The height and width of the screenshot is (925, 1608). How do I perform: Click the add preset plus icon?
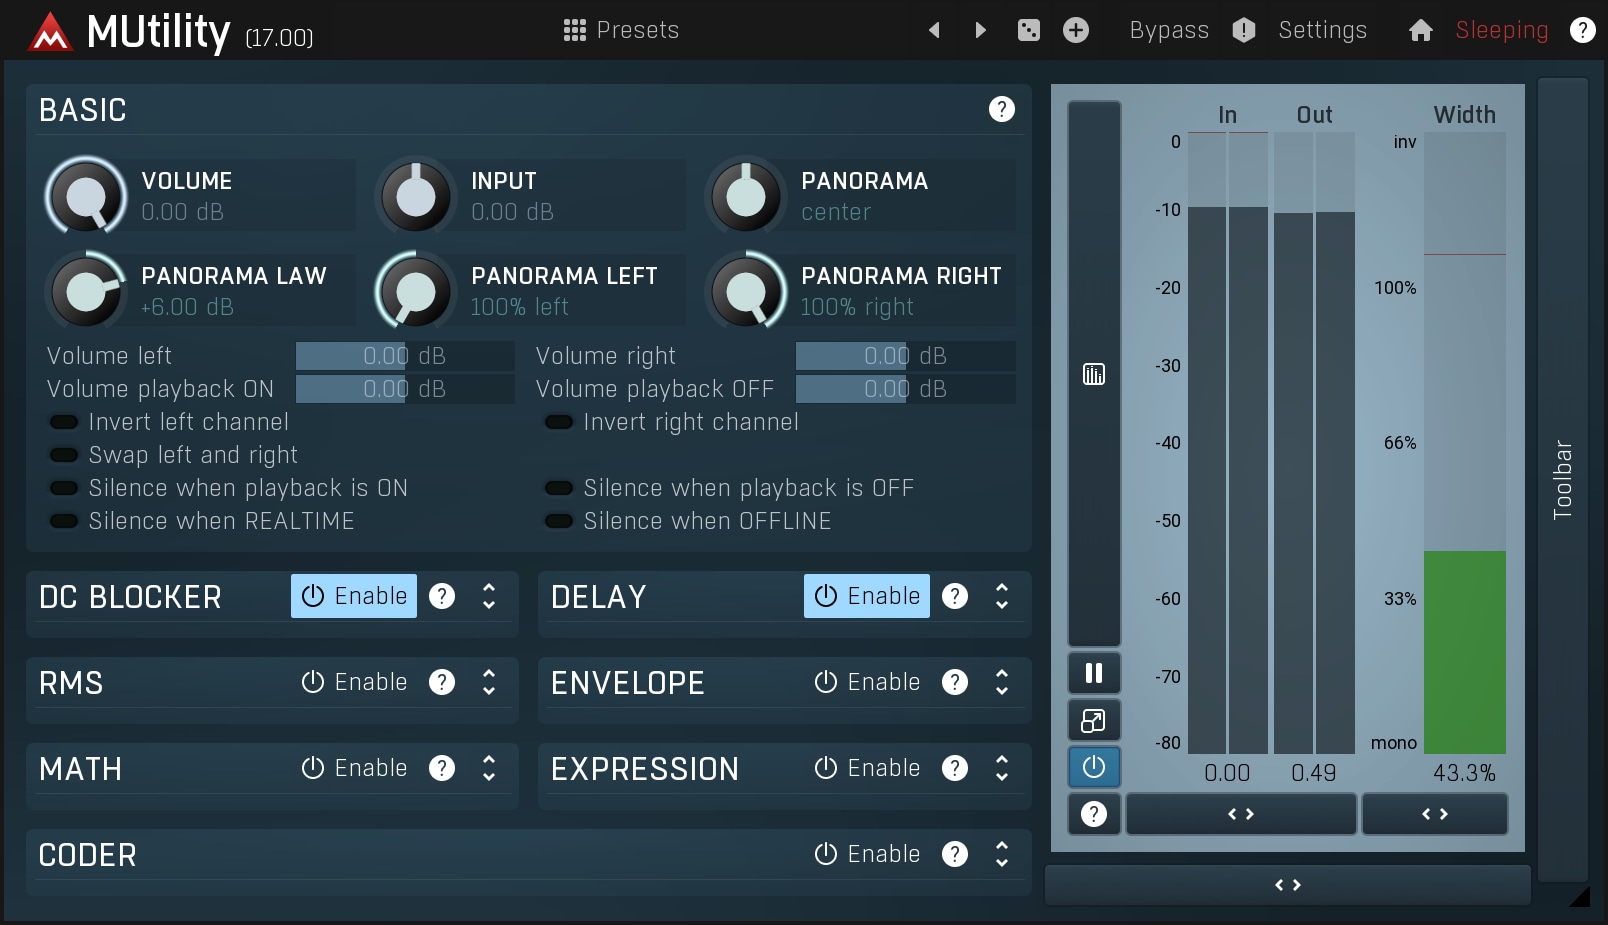tap(1076, 30)
